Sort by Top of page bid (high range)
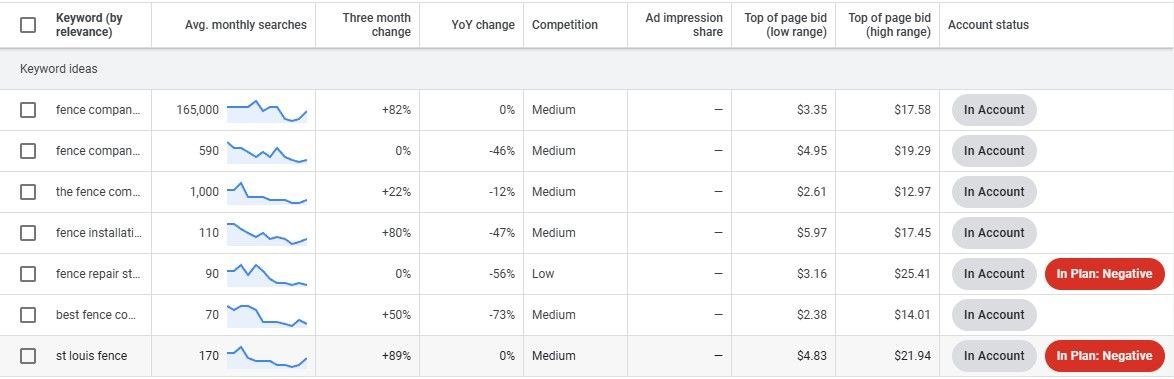This screenshot has width=1174, height=379. click(x=889, y=25)
